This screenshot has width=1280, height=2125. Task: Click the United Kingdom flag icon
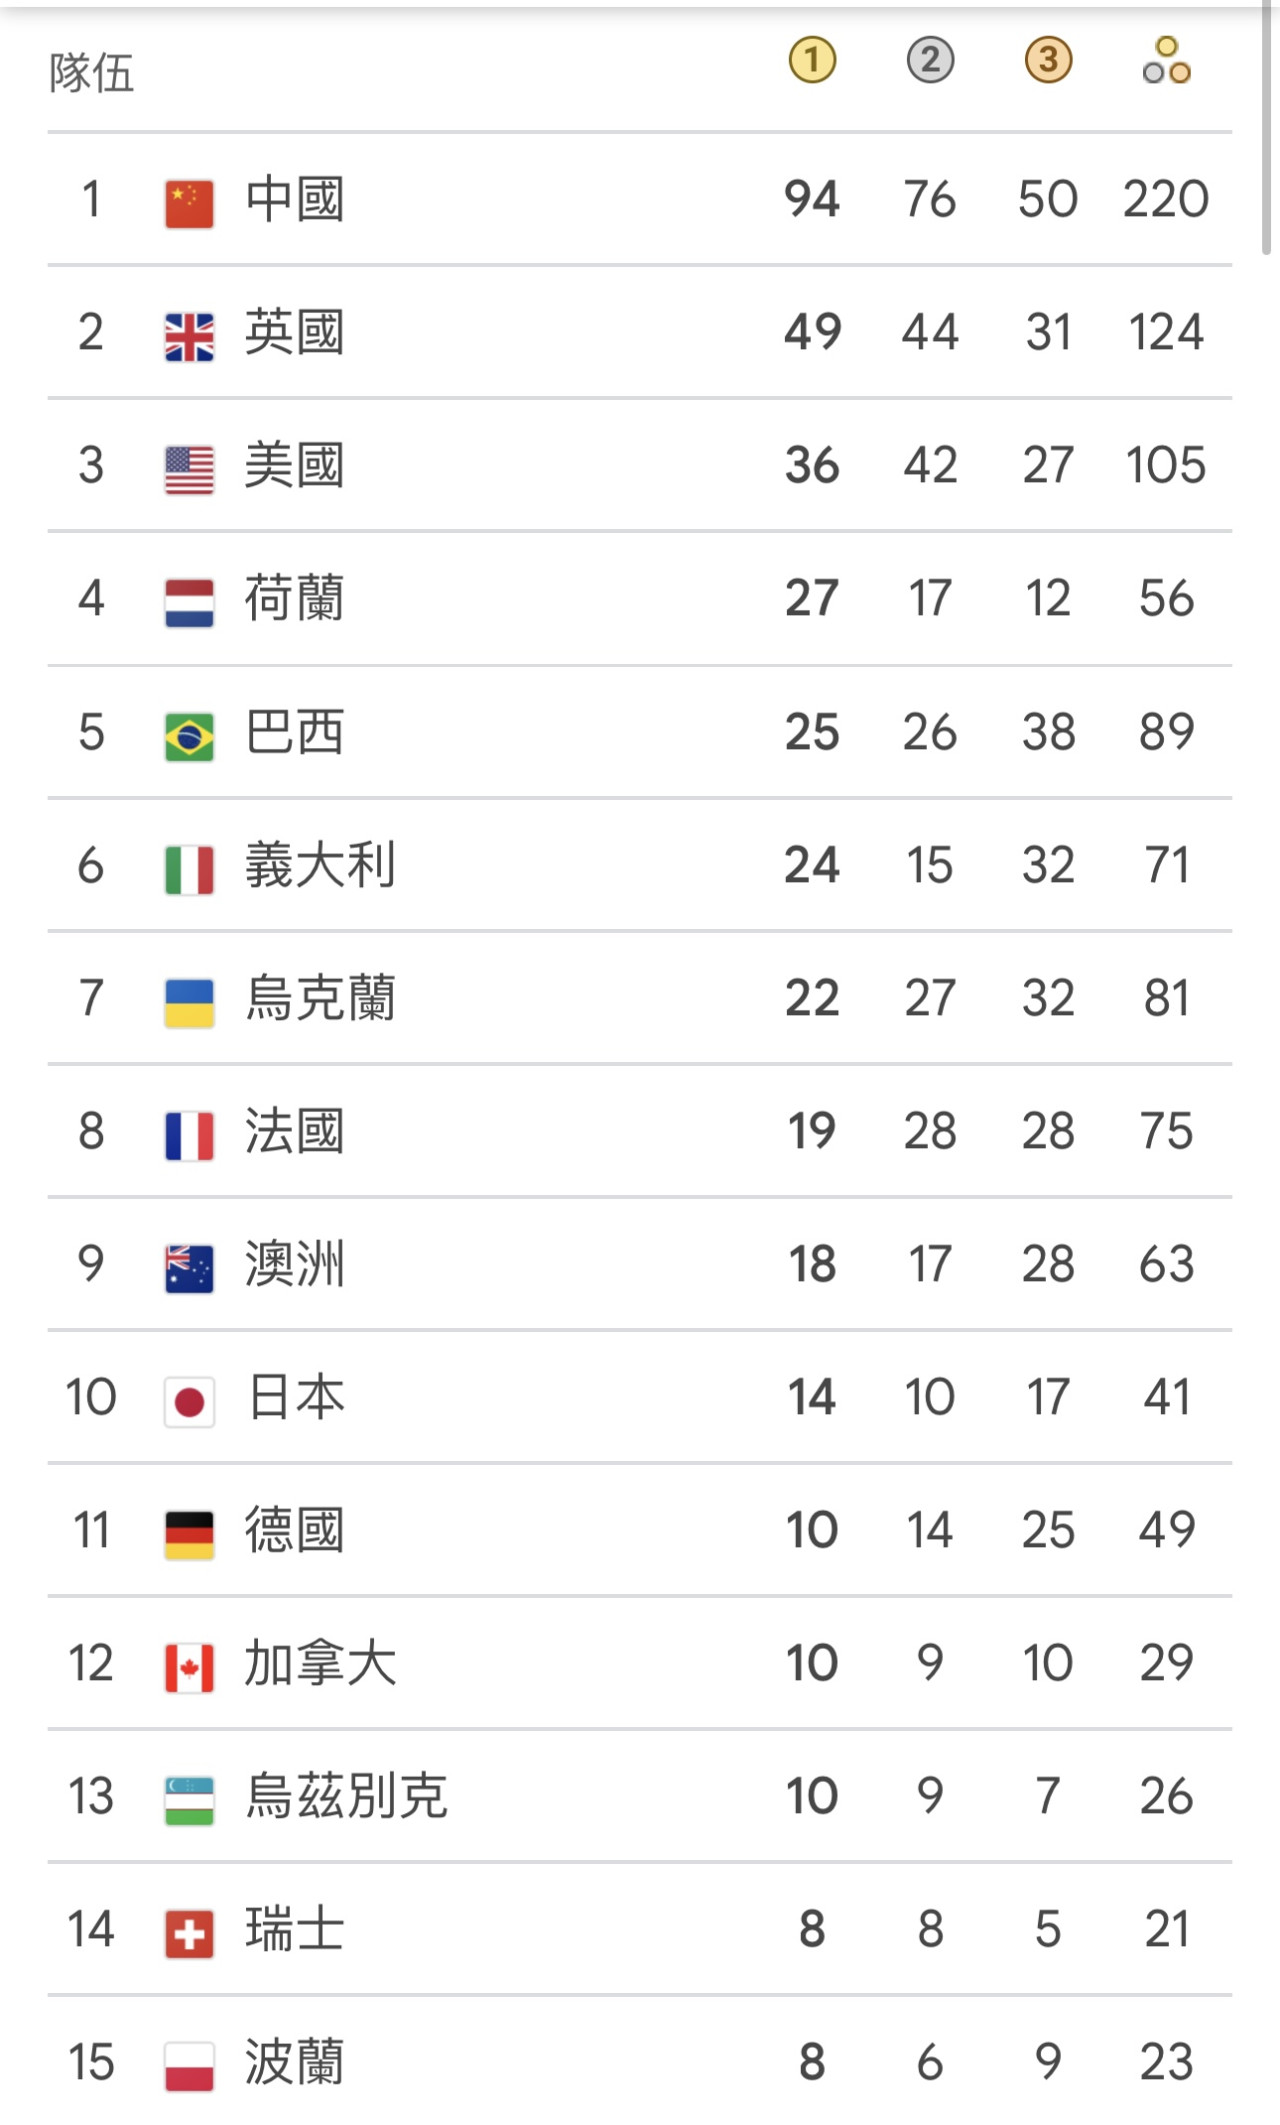click(189, 337)
